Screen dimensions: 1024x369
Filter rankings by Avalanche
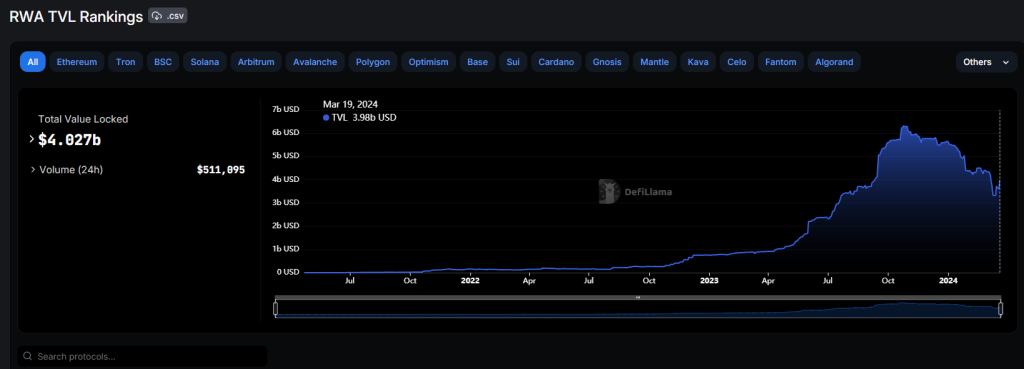click(x=315, y=62)
